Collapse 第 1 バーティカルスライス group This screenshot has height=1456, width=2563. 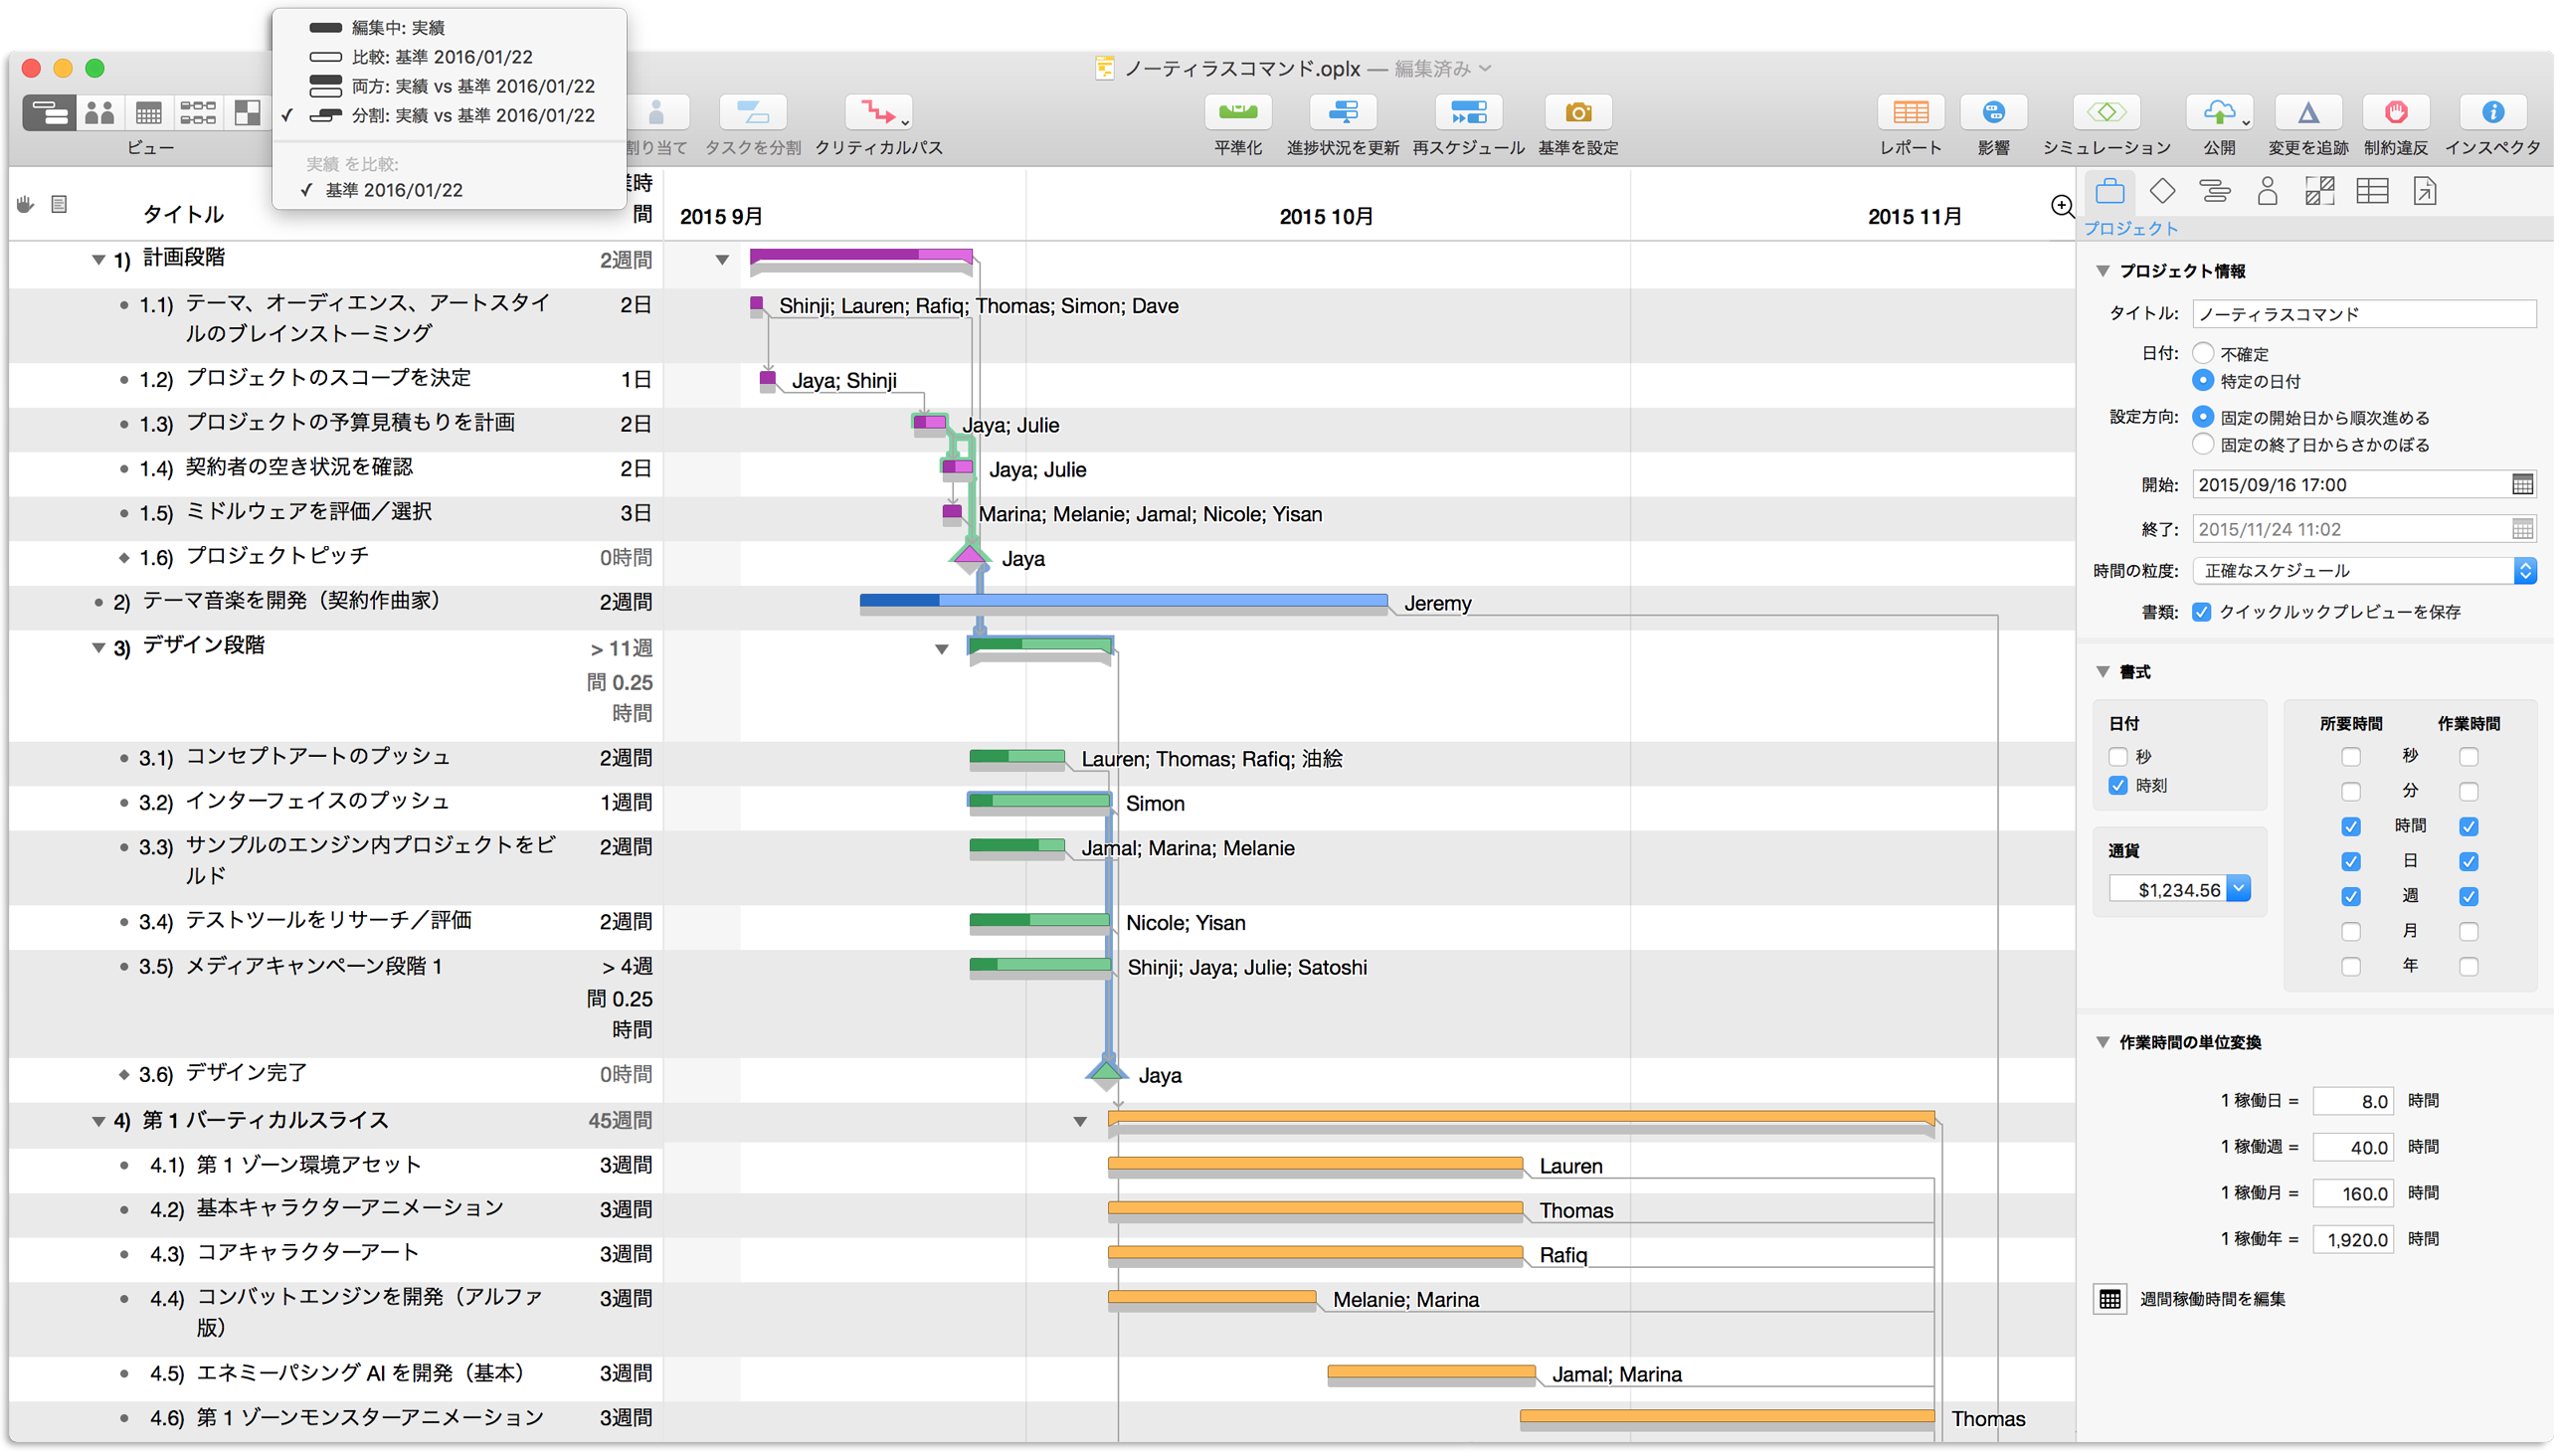click(x=98, y=1121)
